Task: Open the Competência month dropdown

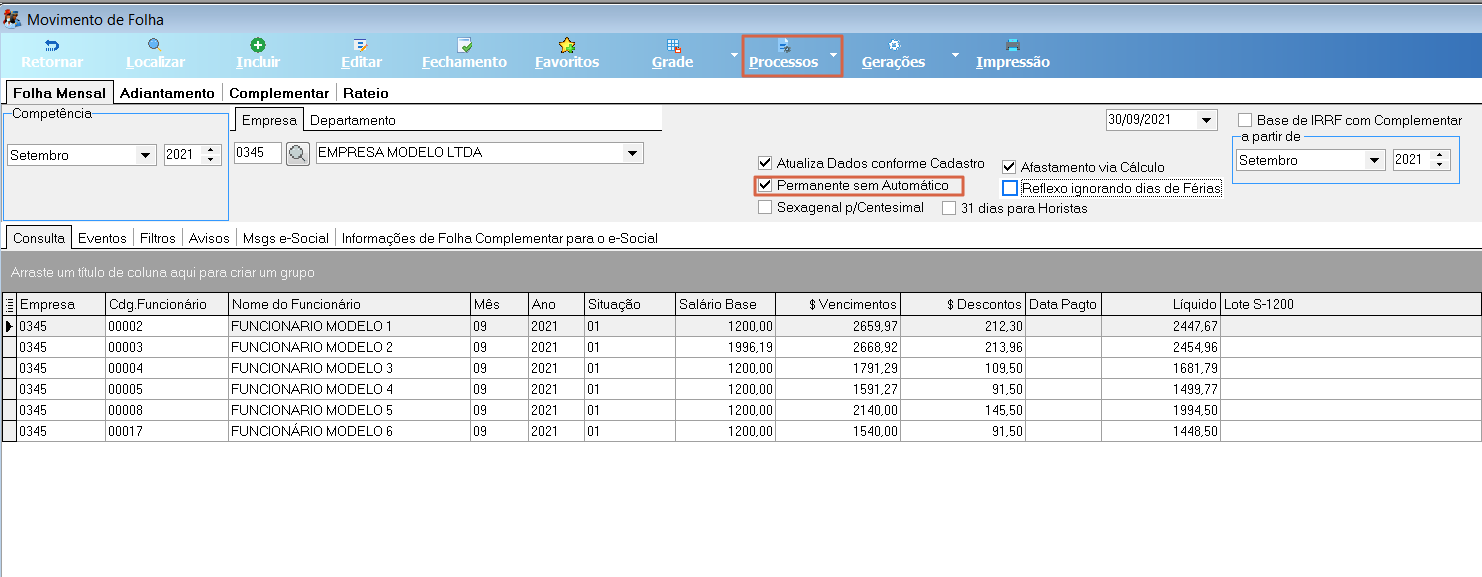Action: 145,155
